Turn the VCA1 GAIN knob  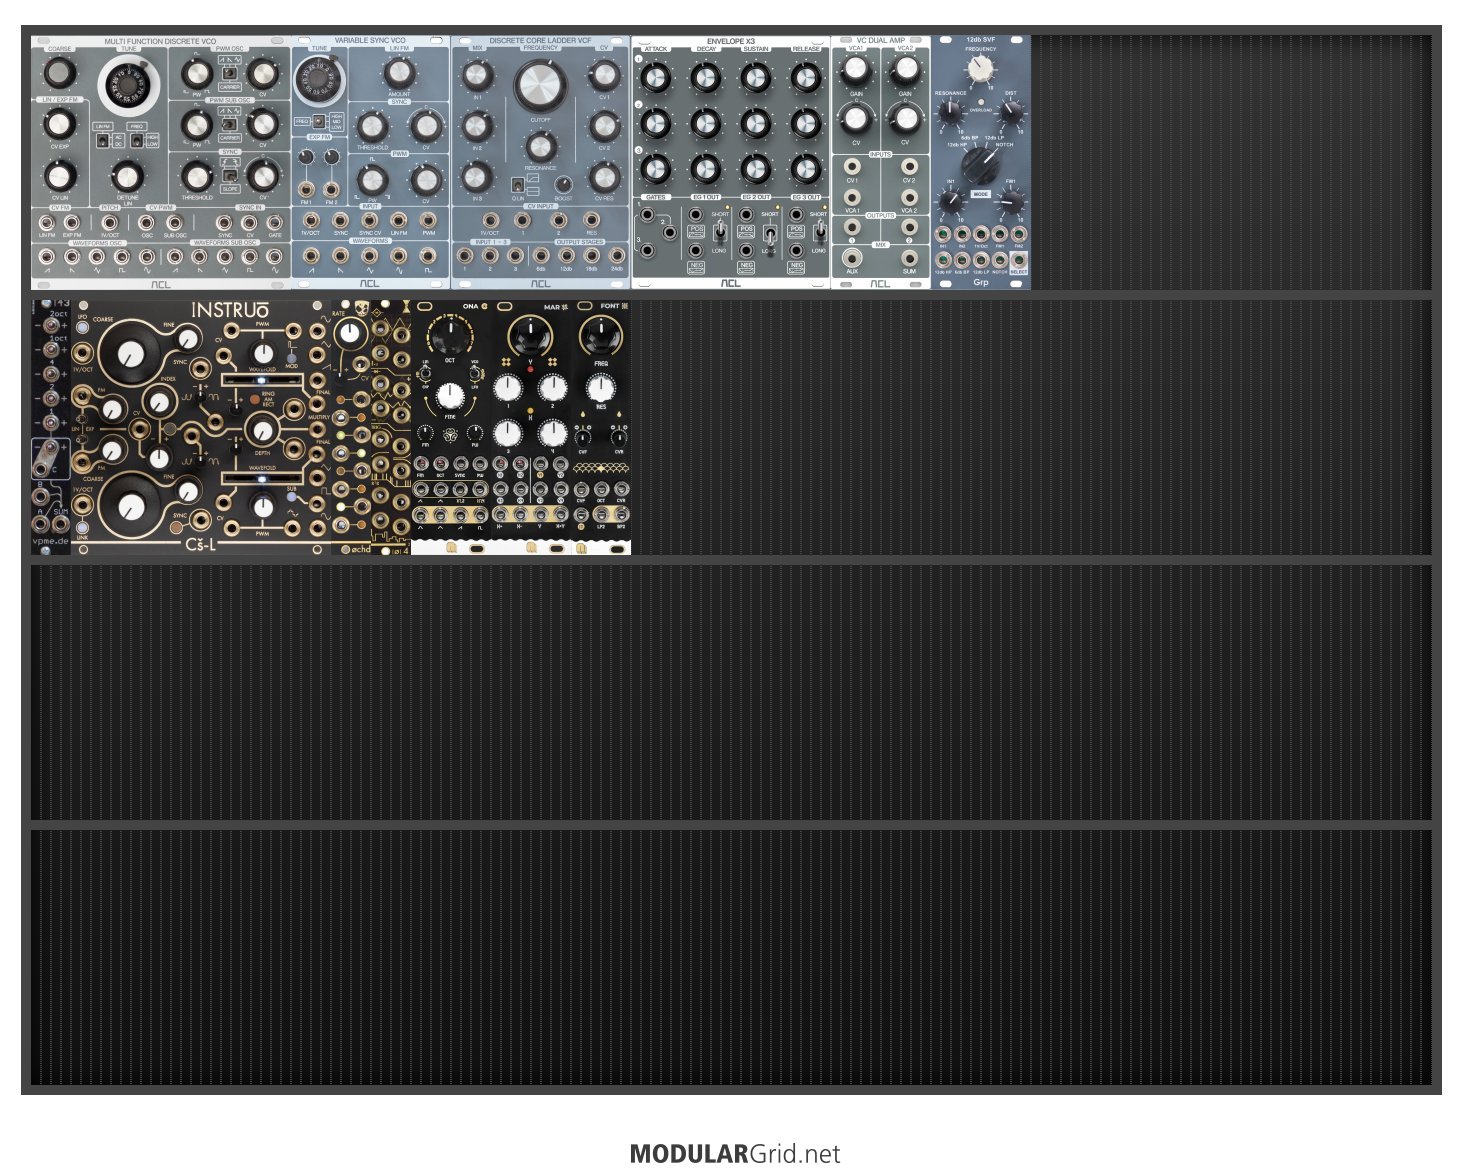tap(856, 69)
